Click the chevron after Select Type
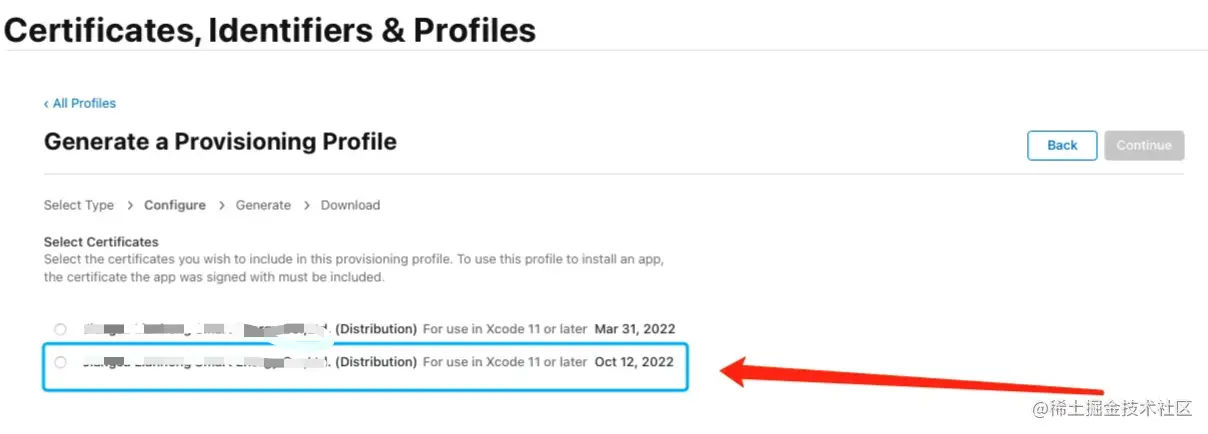The height and width of the screenshot is (434, 1208). (130, 205)
